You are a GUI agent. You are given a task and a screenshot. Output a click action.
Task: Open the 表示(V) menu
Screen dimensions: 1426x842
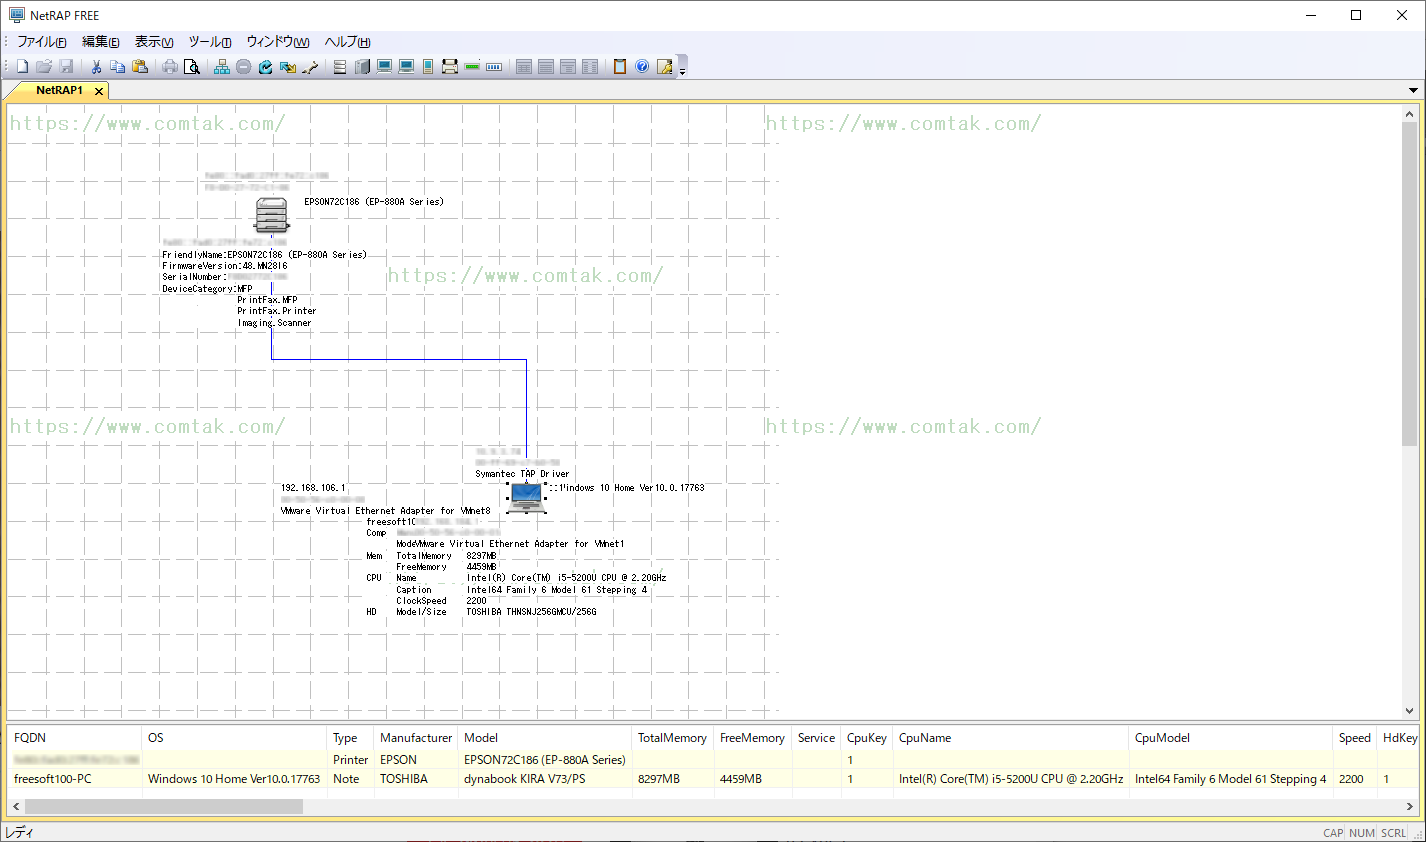(154, 42)
